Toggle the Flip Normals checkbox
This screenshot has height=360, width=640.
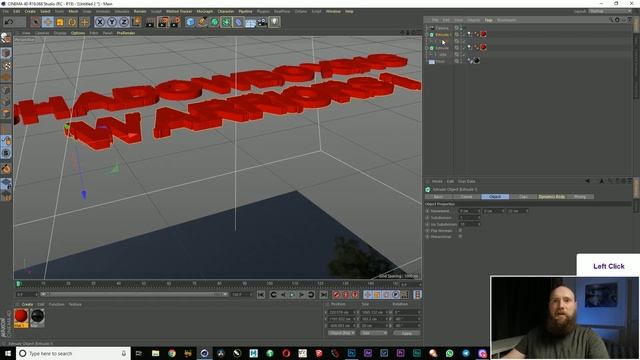tap(460, 231)
